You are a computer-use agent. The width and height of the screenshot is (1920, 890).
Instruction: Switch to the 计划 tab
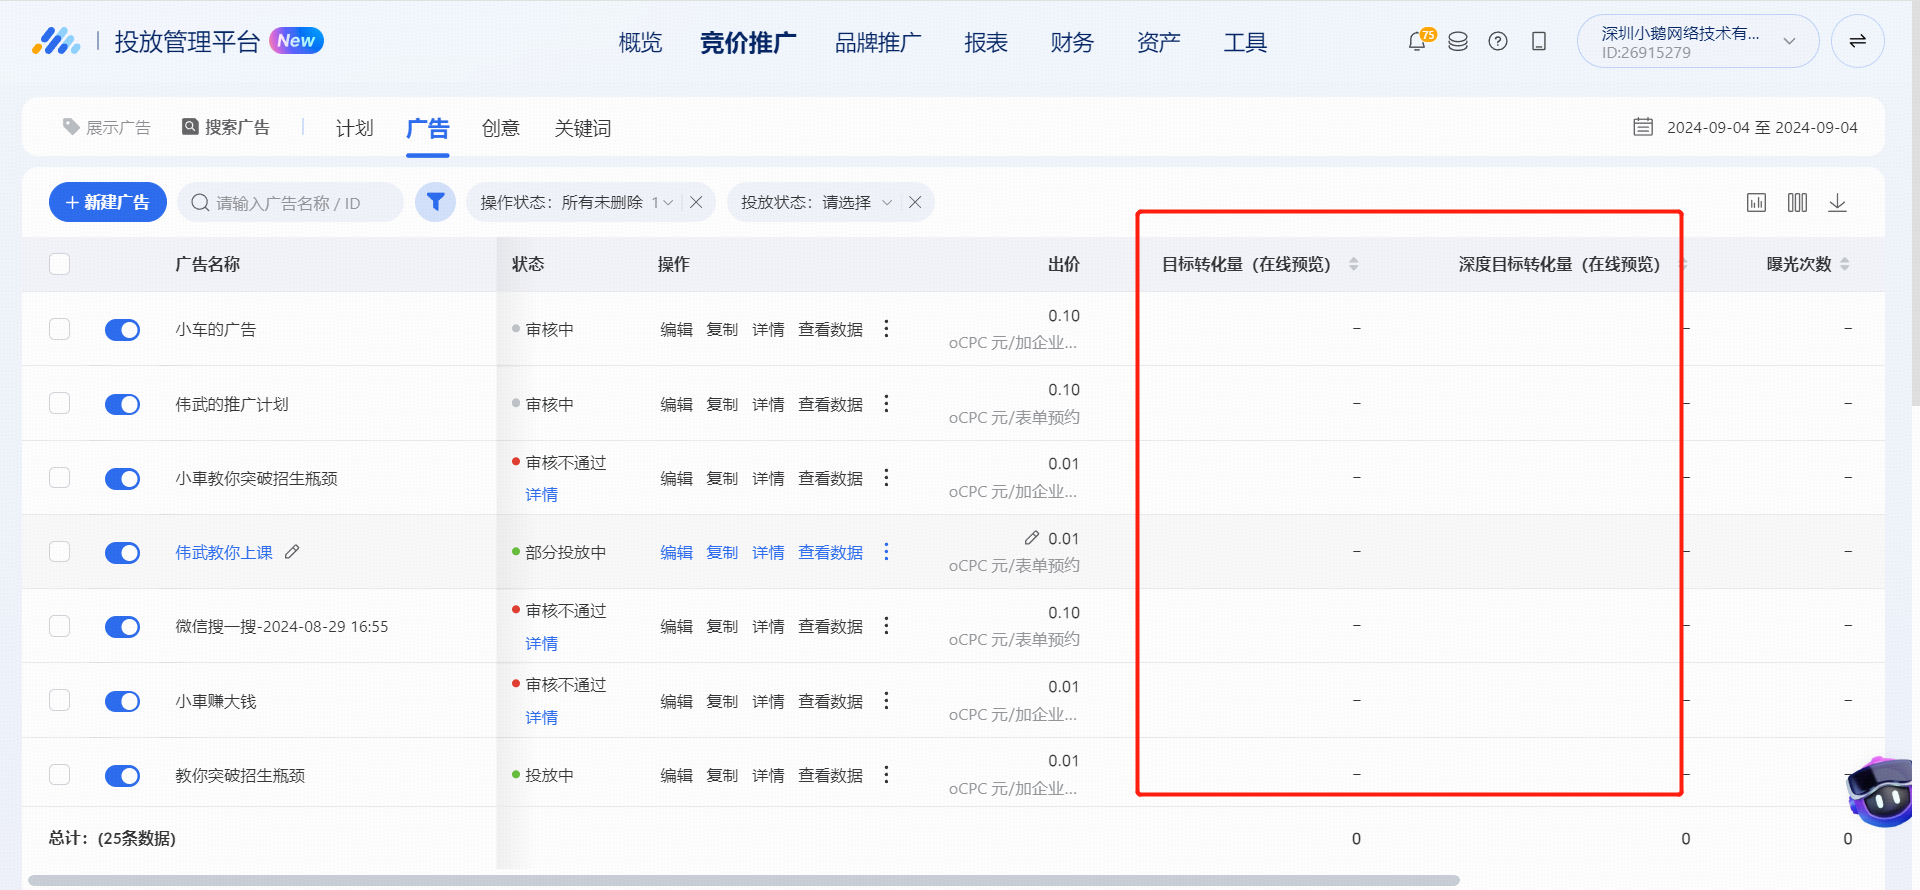354,128
